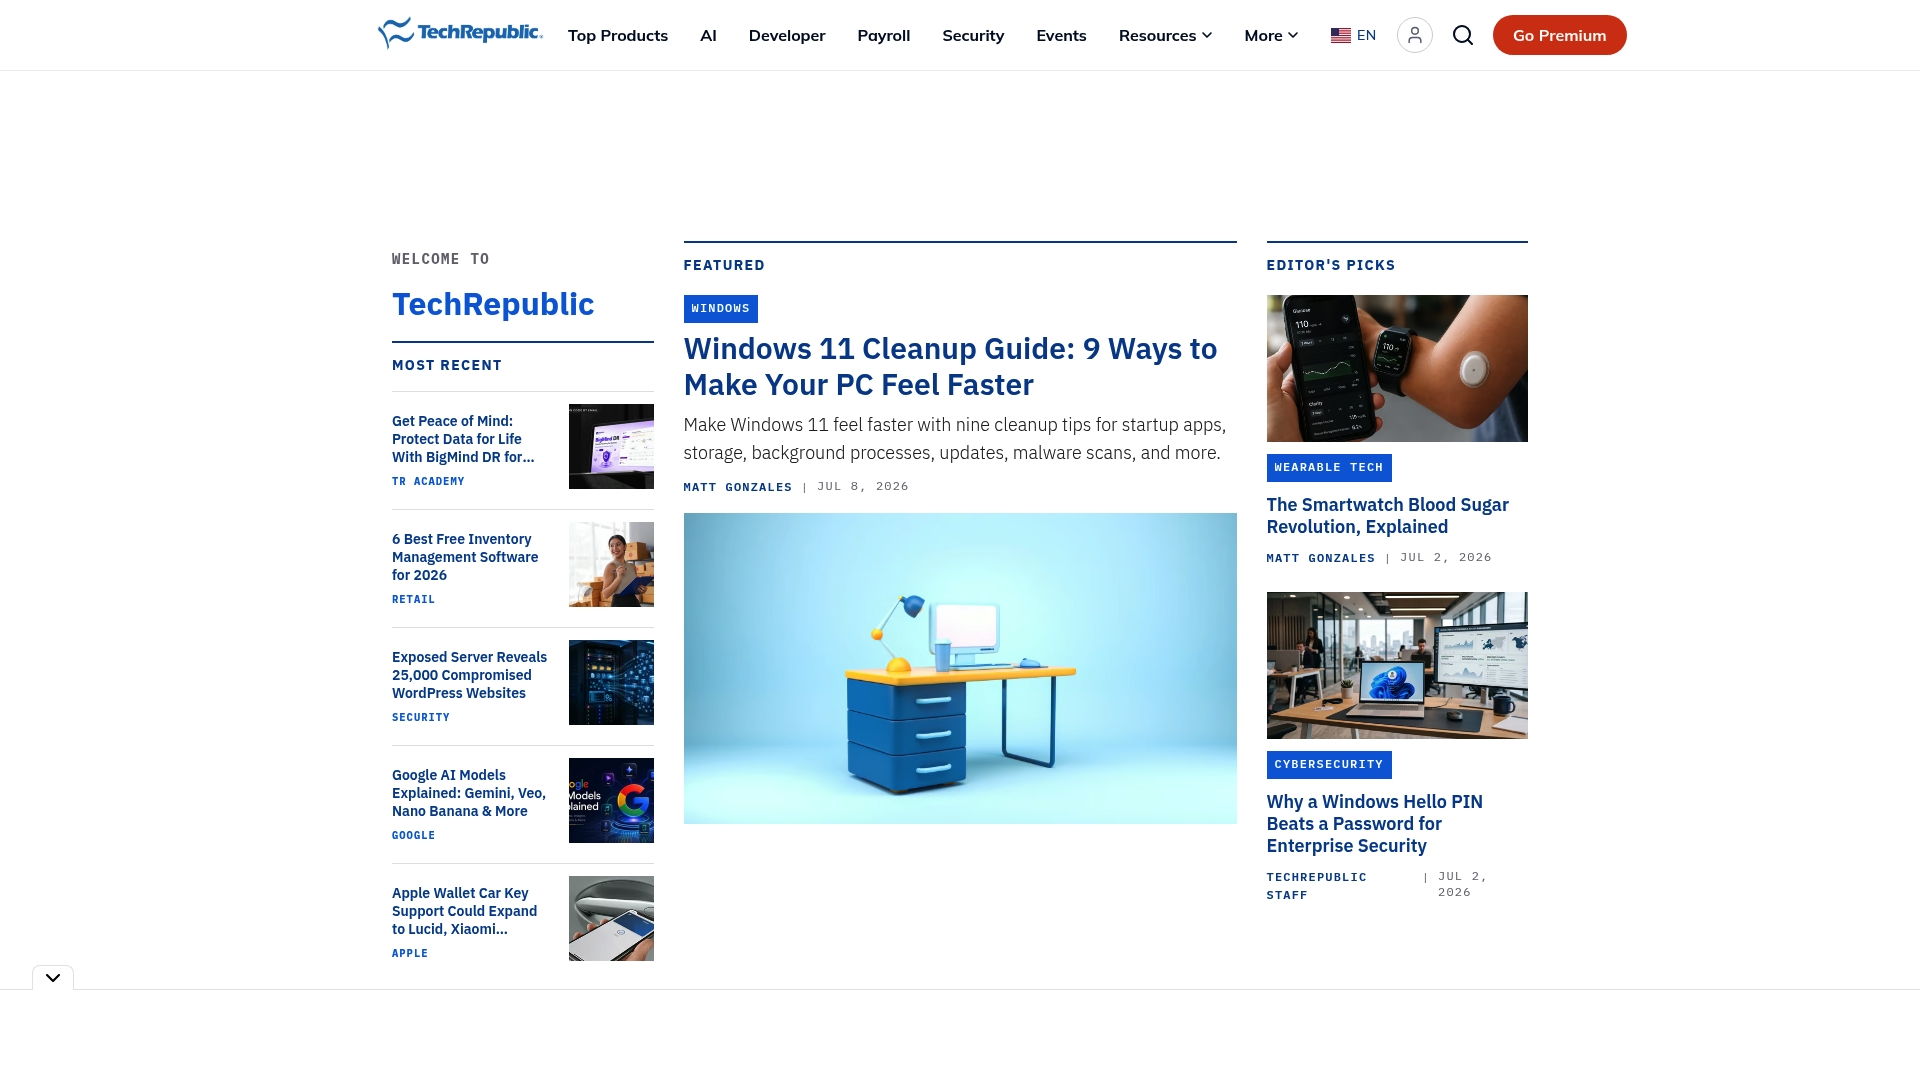1920x1080 pixels.
Task: Select the US flag EN language selector
Action: pos(1353,35)
